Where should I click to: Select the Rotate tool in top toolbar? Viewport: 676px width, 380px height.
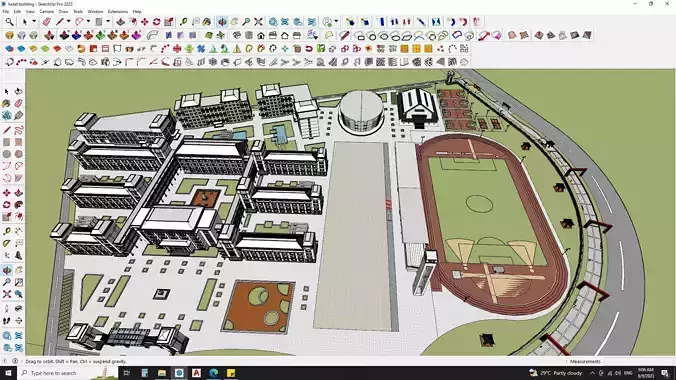click(156, 22)
